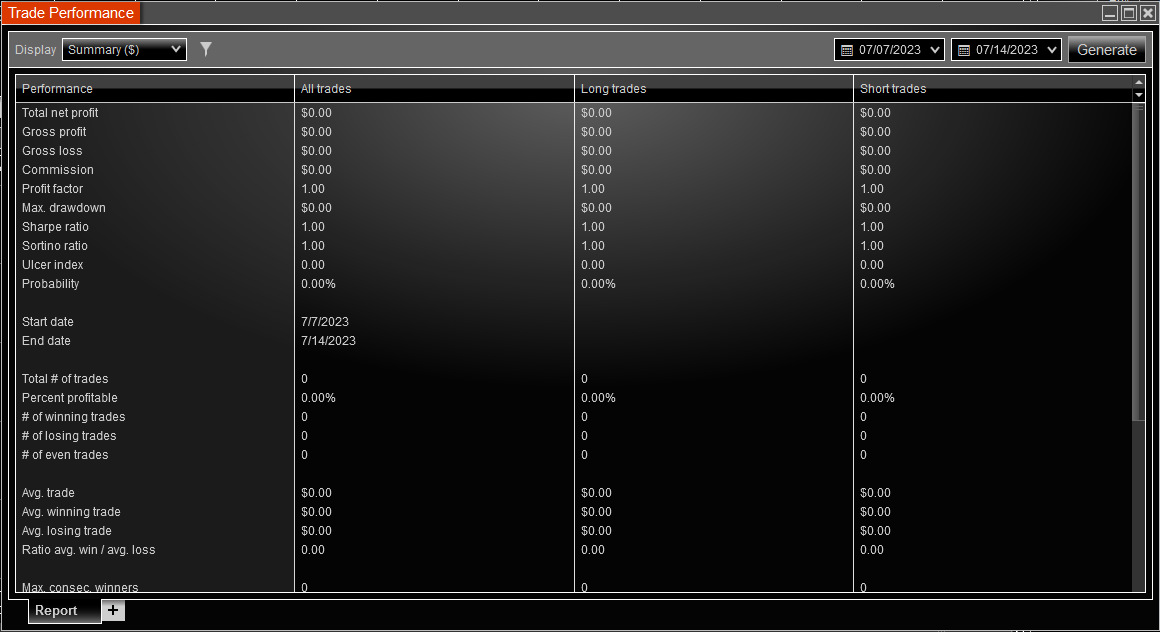Click the Performance column header
This screenshot has height=632, width=1160.
[x=155, y=89]
